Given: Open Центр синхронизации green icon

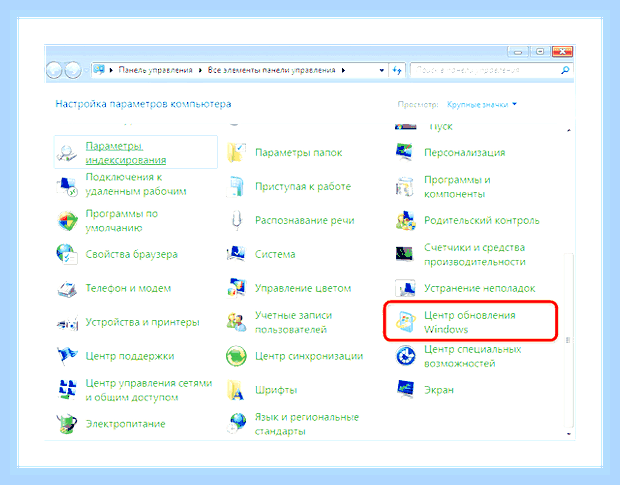Looking at the screenshot, I should pos(236,356).
